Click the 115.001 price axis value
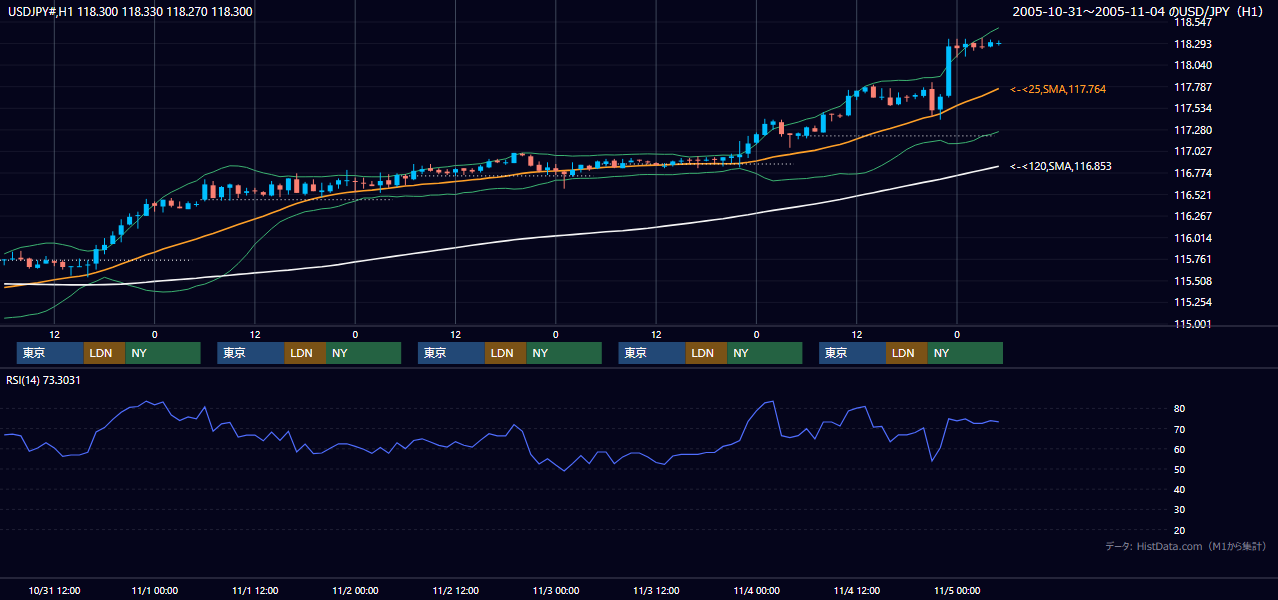This screenshot has width=1278, height=600. (x=1195, y=324)
